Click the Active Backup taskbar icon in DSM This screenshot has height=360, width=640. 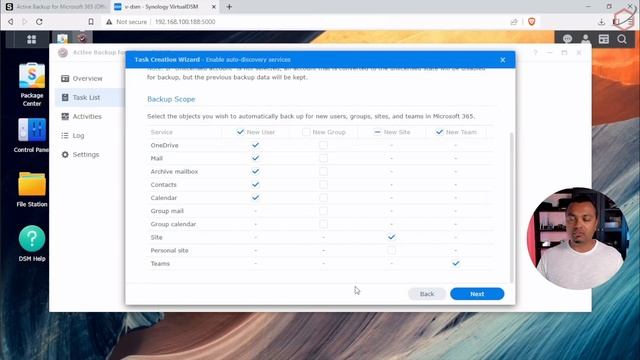point(82,38)
